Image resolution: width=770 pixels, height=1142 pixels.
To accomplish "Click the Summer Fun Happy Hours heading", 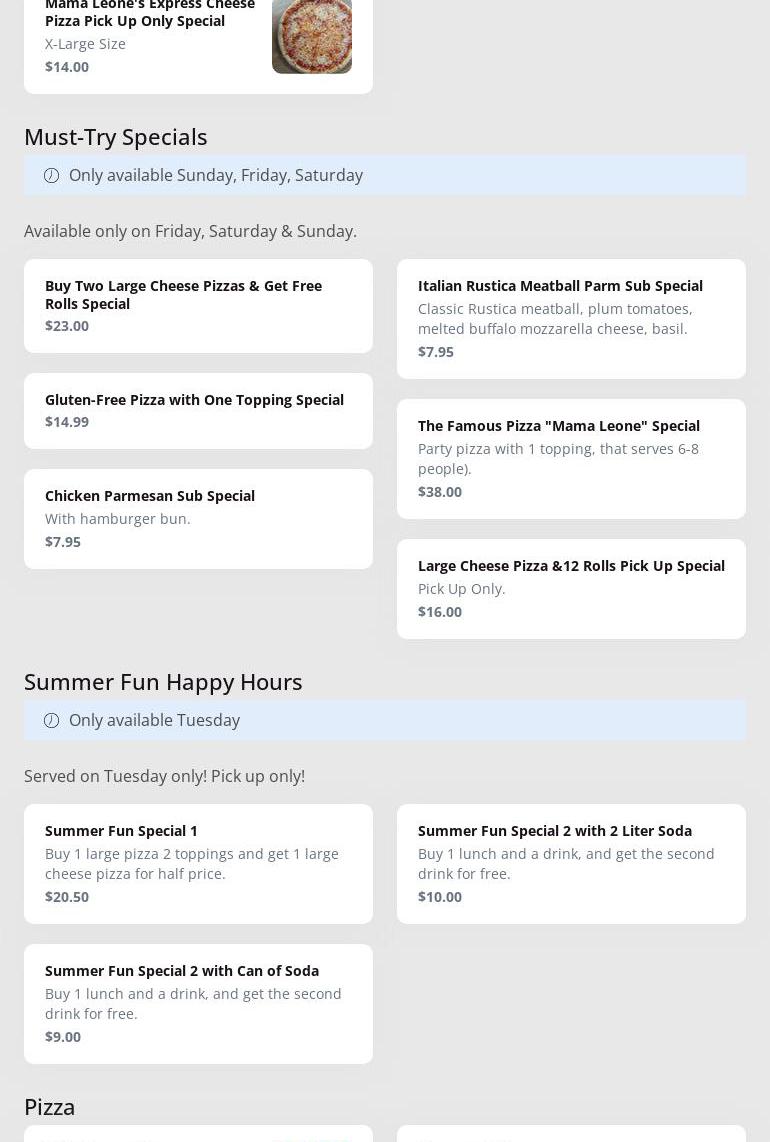I will pos(163,681).
